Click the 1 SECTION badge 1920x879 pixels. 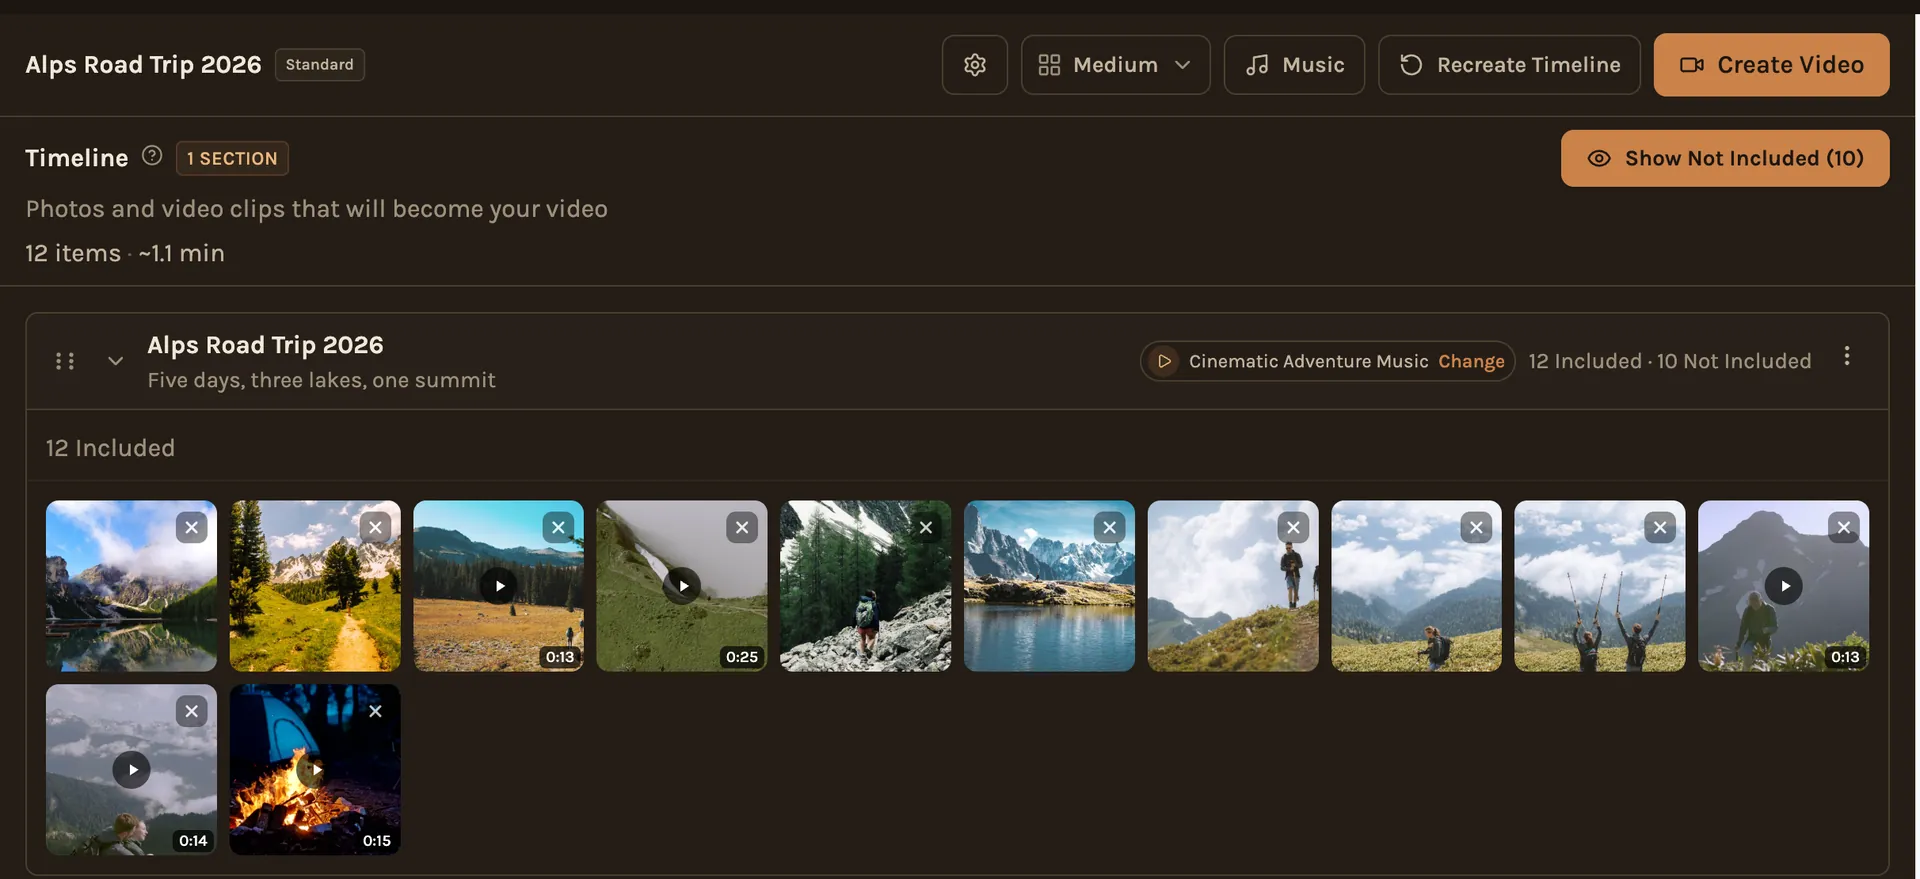tap(232, 158)
